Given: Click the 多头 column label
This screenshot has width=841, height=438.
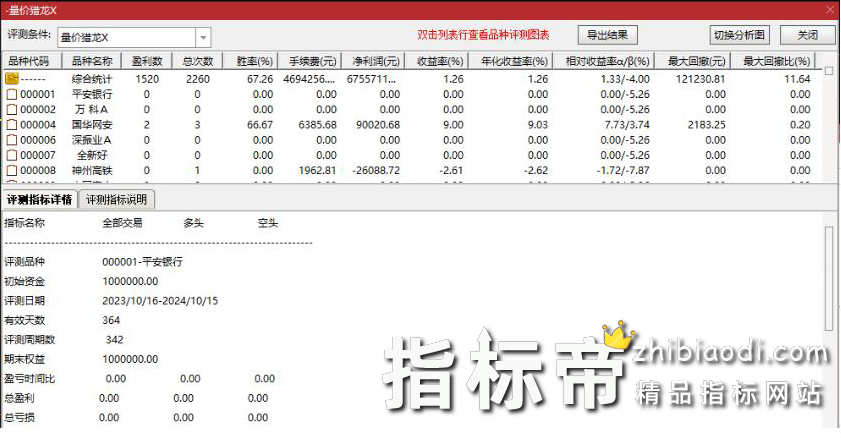Looking at the screenshot, I should 193,222.
